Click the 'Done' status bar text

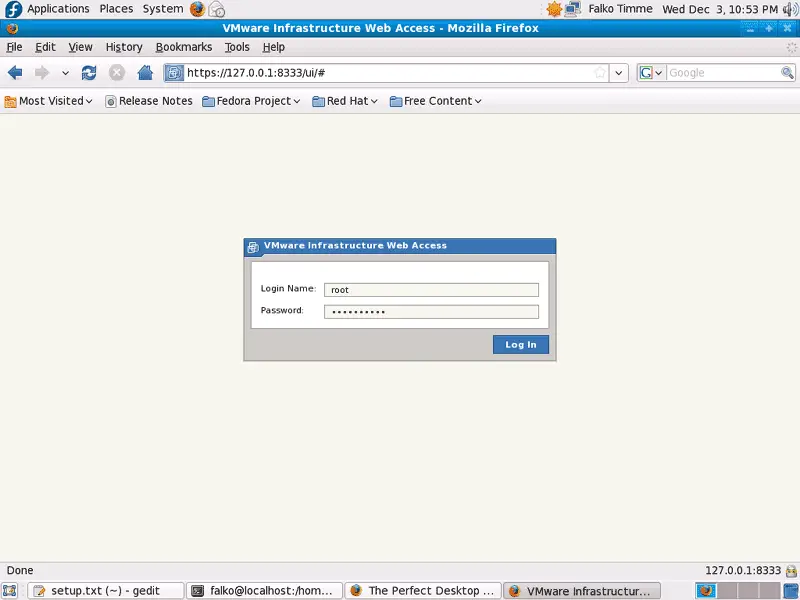pos(20,570)
